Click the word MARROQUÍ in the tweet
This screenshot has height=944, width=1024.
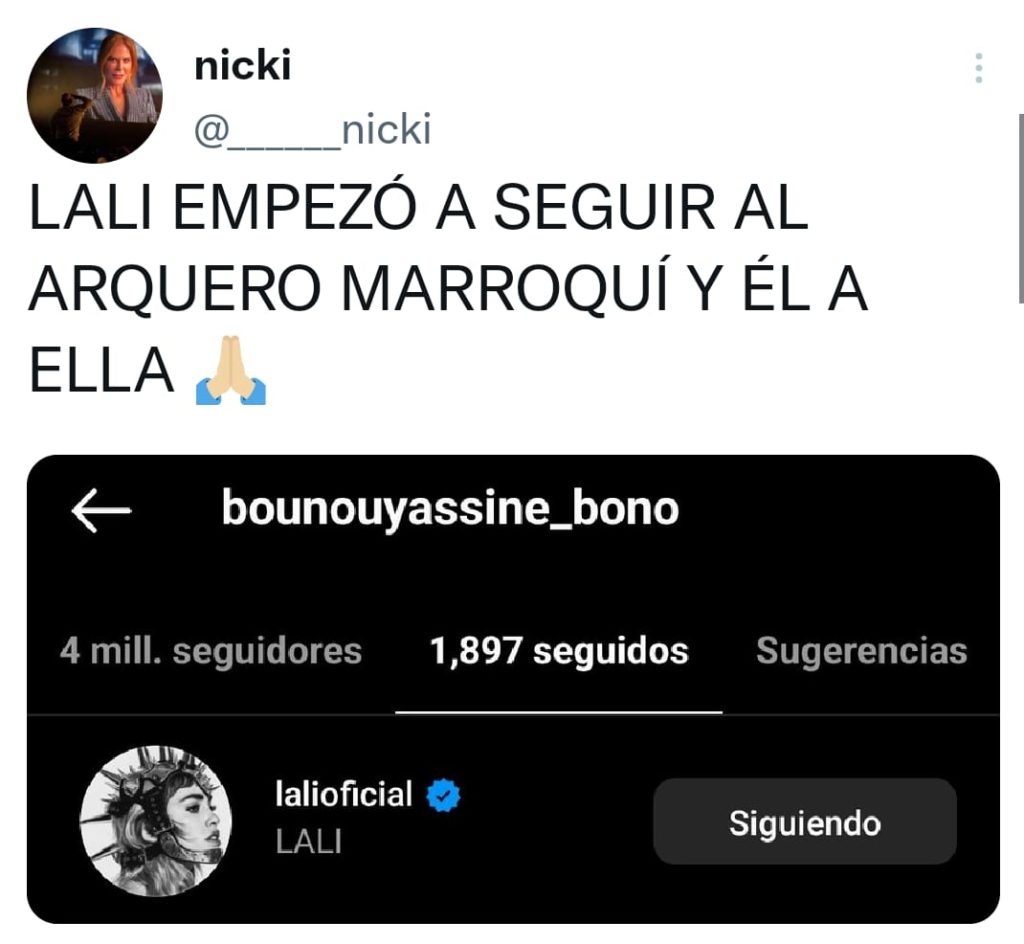point(504,289)
